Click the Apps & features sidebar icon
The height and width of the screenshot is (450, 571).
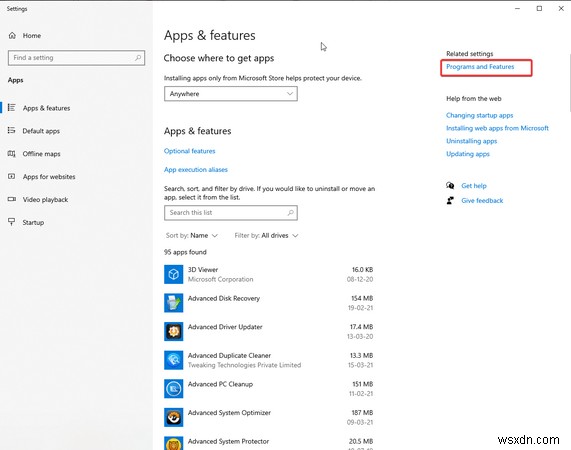12,108
